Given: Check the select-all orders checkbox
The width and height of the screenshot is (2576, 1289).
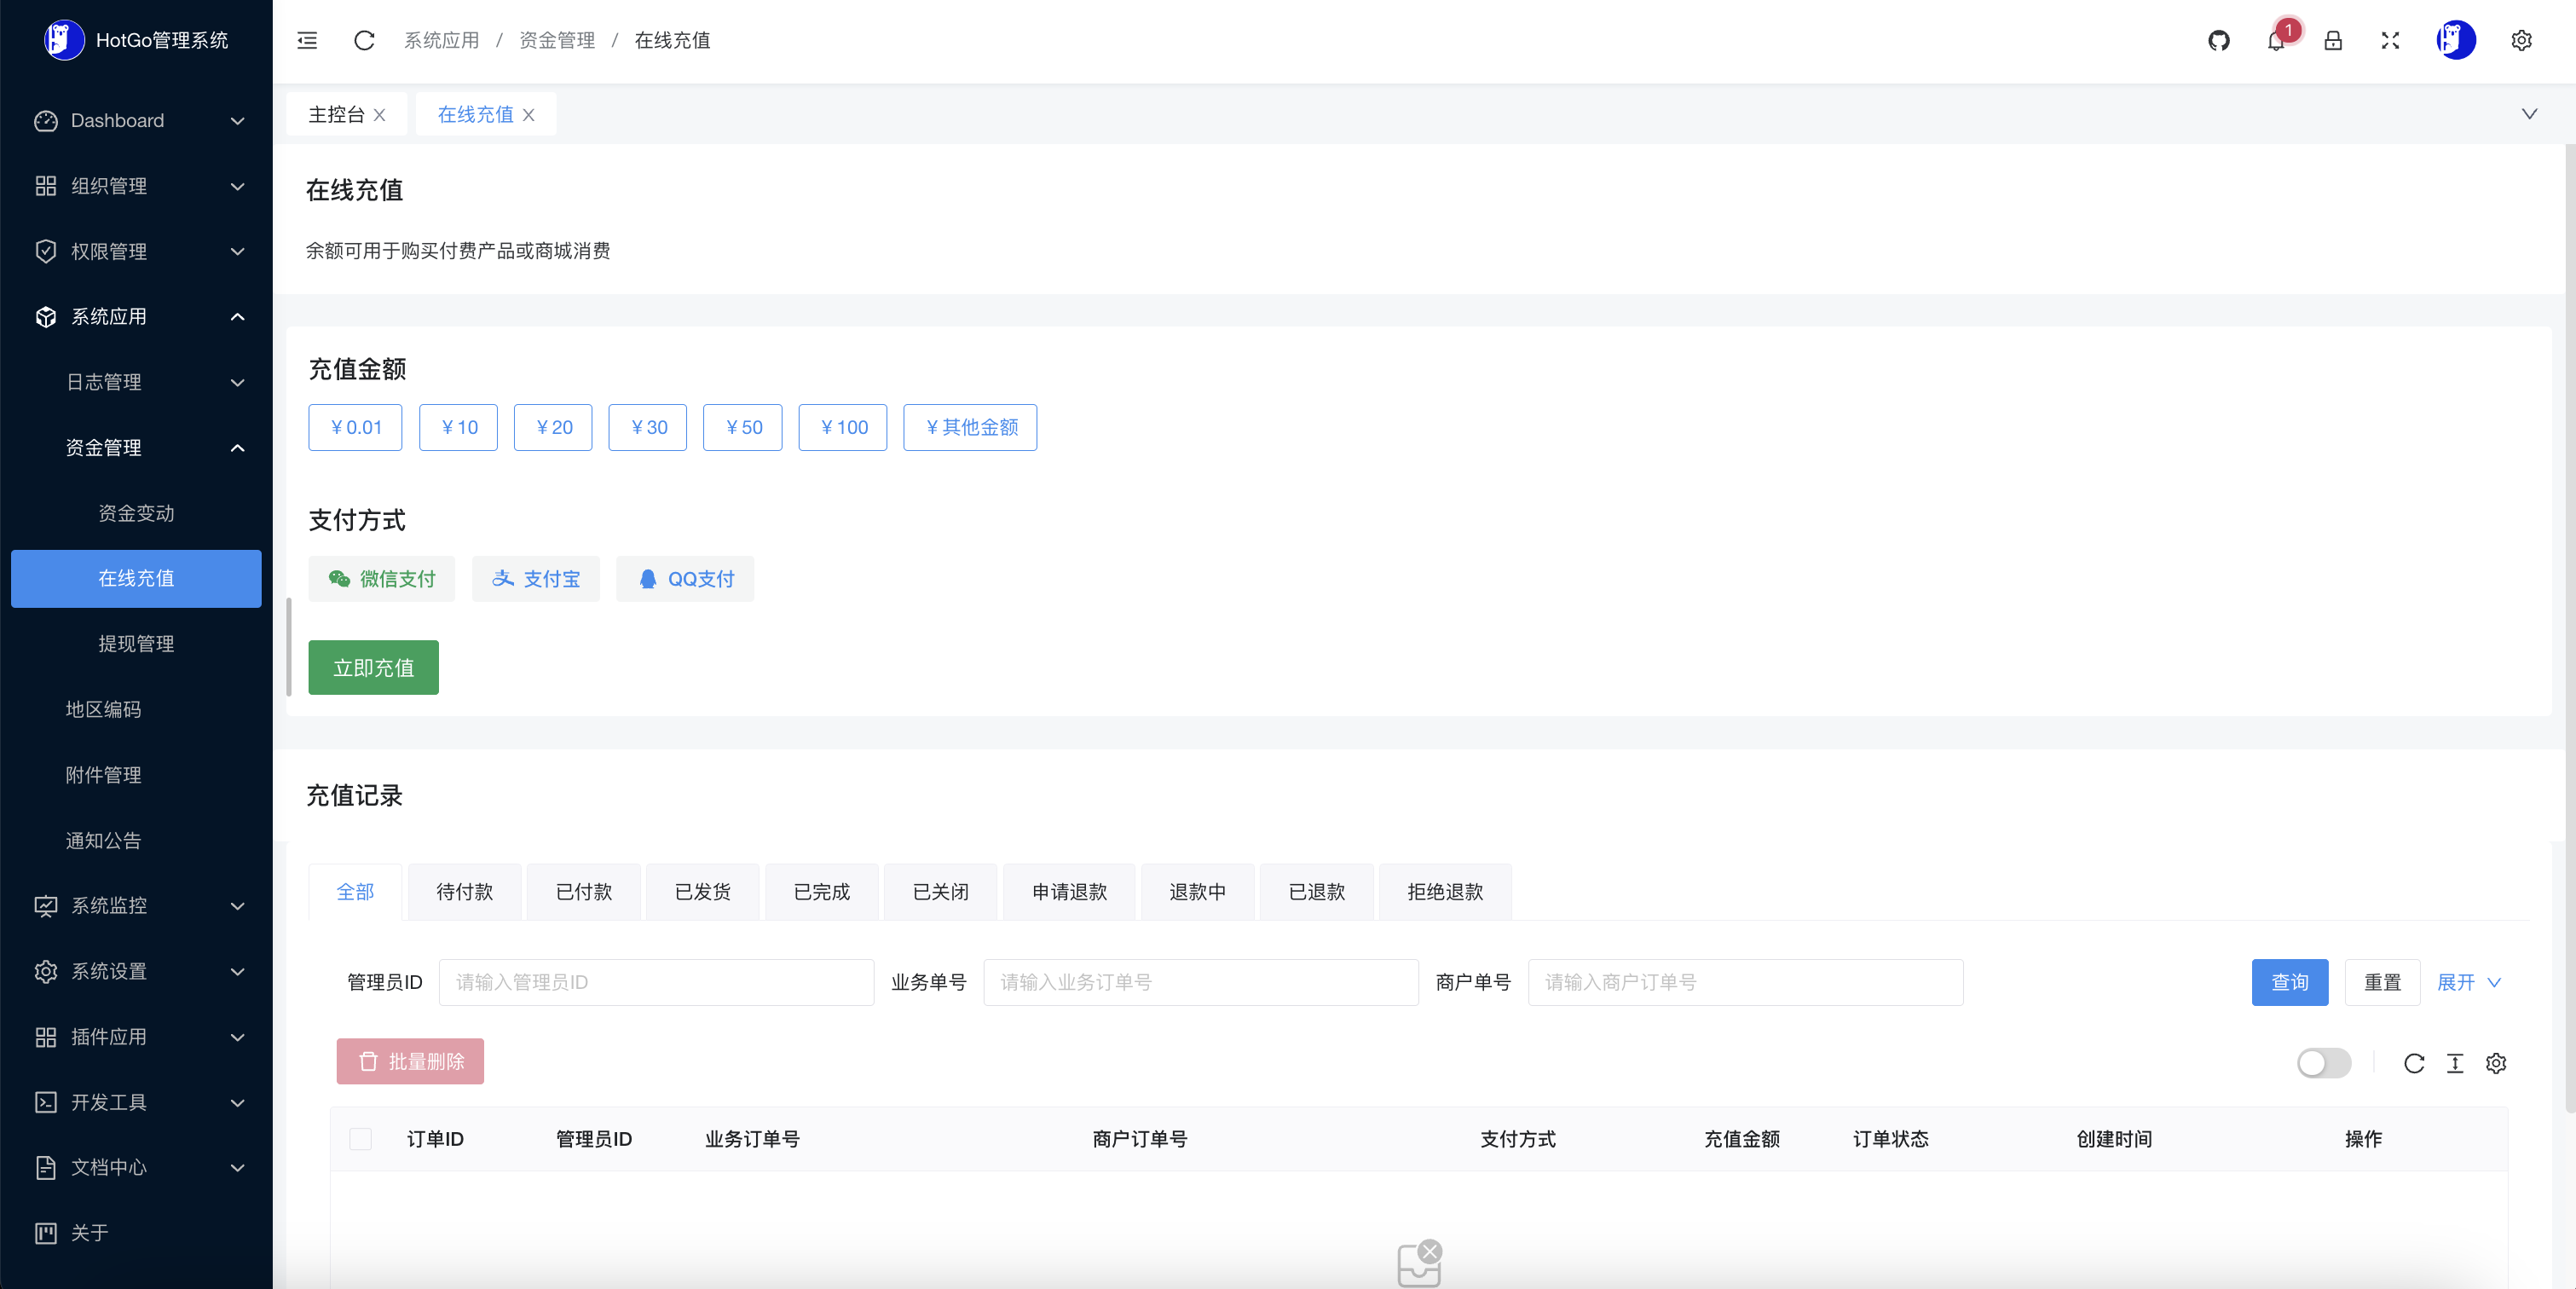Looking at the screenshot, I should pos(361,1139).
